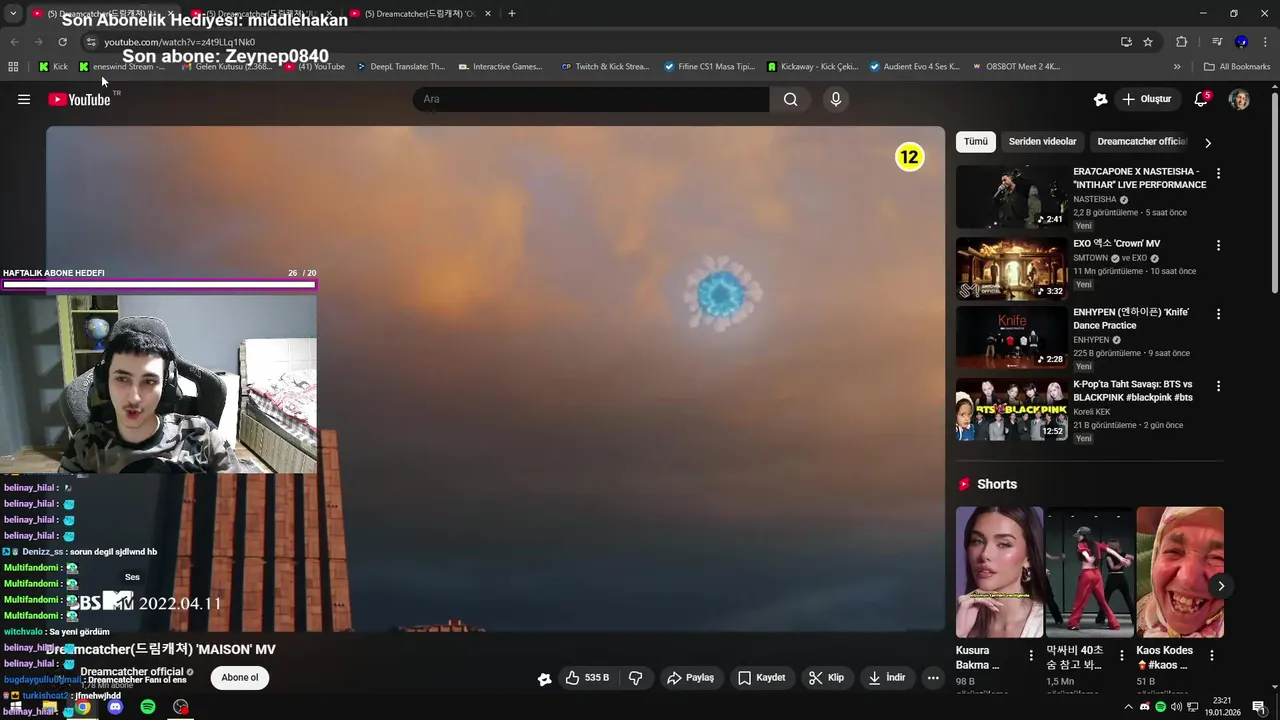Open the Kick bookmark
1280x720 pixels.
[x=53, y=67]
